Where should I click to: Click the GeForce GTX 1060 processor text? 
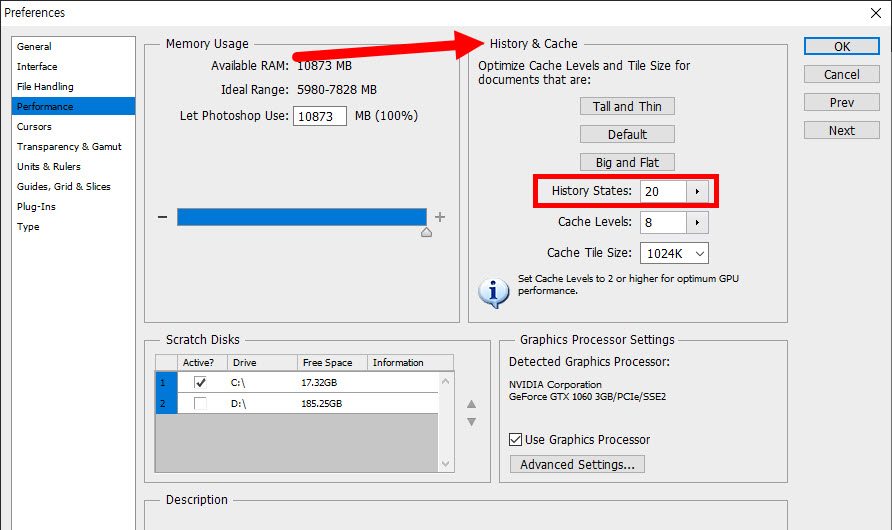[x=587, y=397]
